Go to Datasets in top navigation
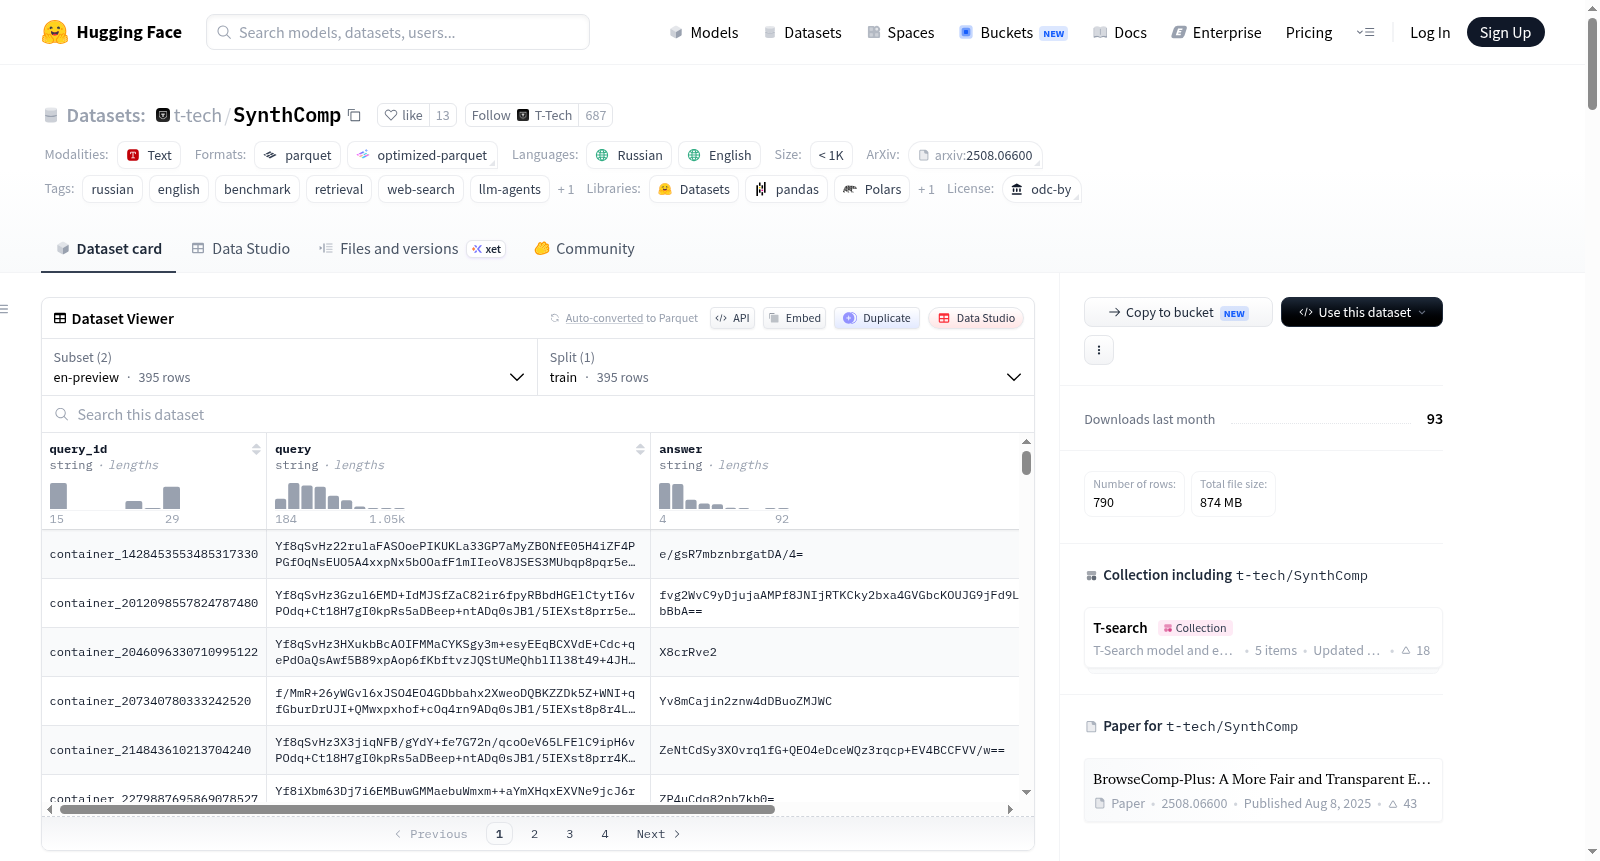1600x861 pixels. [x=803, y=32]
